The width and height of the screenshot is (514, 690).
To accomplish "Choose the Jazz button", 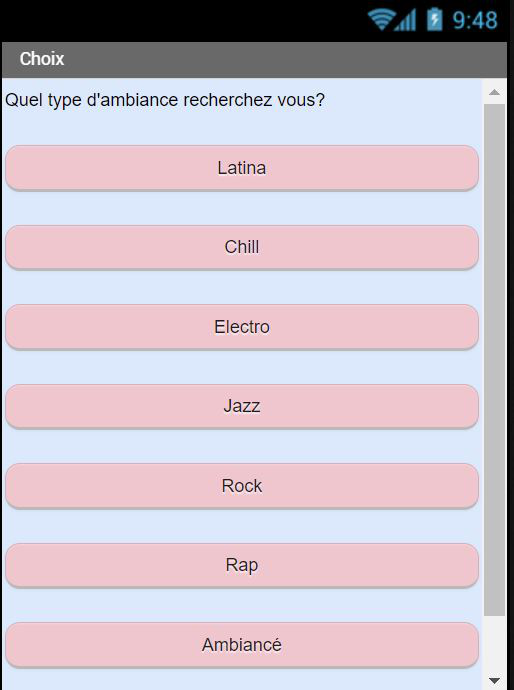I will coord(242,406).
